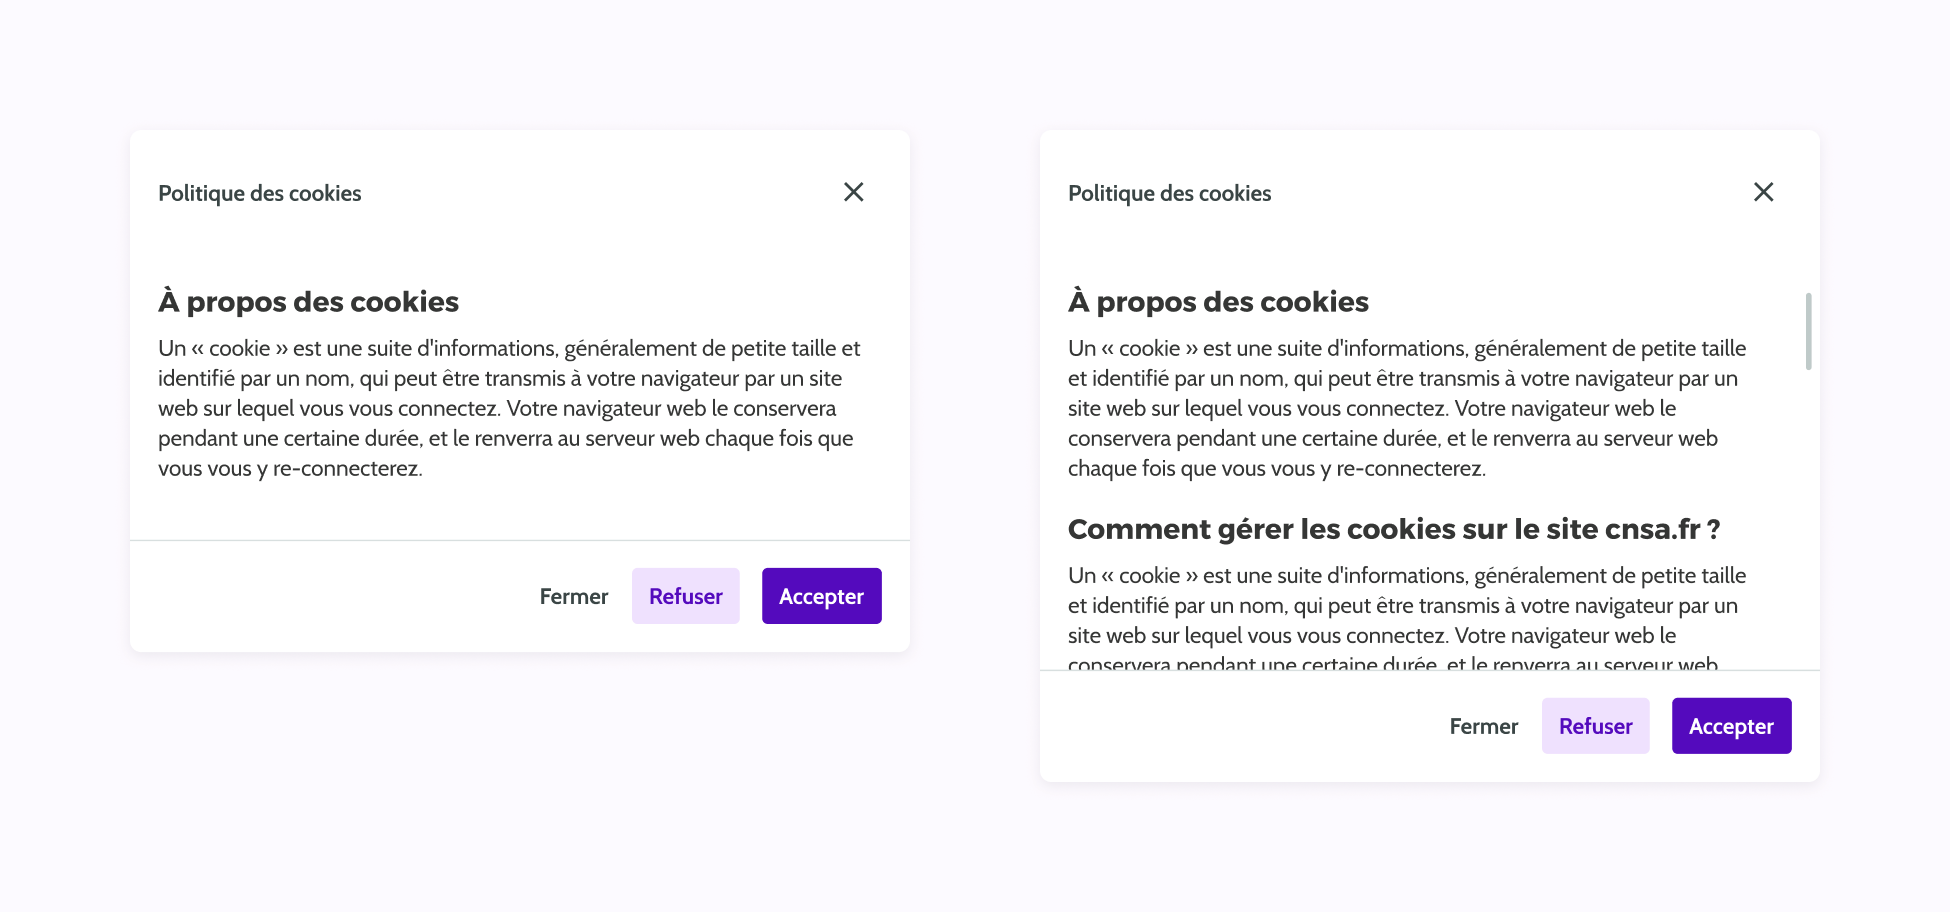Viewport: 1950px width, 912px height.
Task: Click the scrollable dialog's "Politique des cookies" title
Action: pos(1170,193)
